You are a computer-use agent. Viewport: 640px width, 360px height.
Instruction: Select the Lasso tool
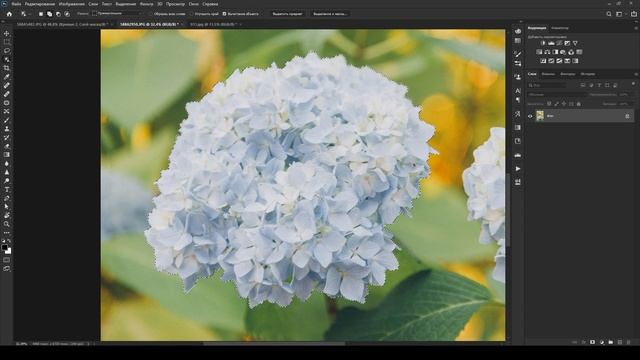[x=7, y=51]
